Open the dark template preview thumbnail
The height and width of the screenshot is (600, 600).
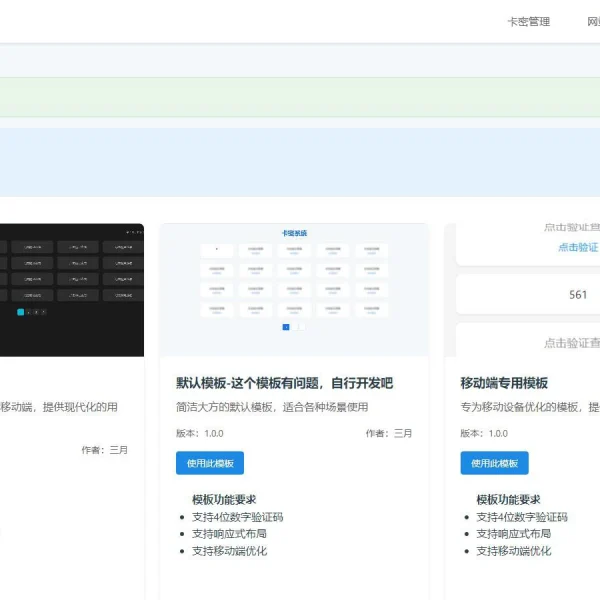click(x=72, y=290)
